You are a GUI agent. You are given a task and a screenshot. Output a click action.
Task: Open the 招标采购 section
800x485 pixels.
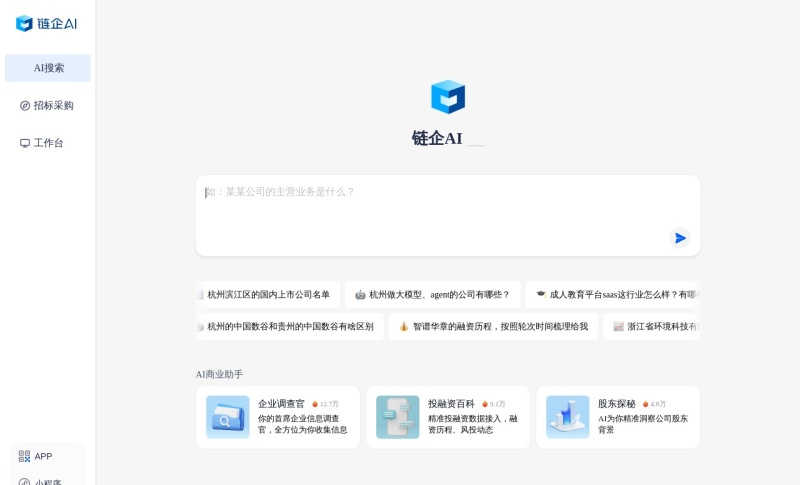tap(48, 106)
